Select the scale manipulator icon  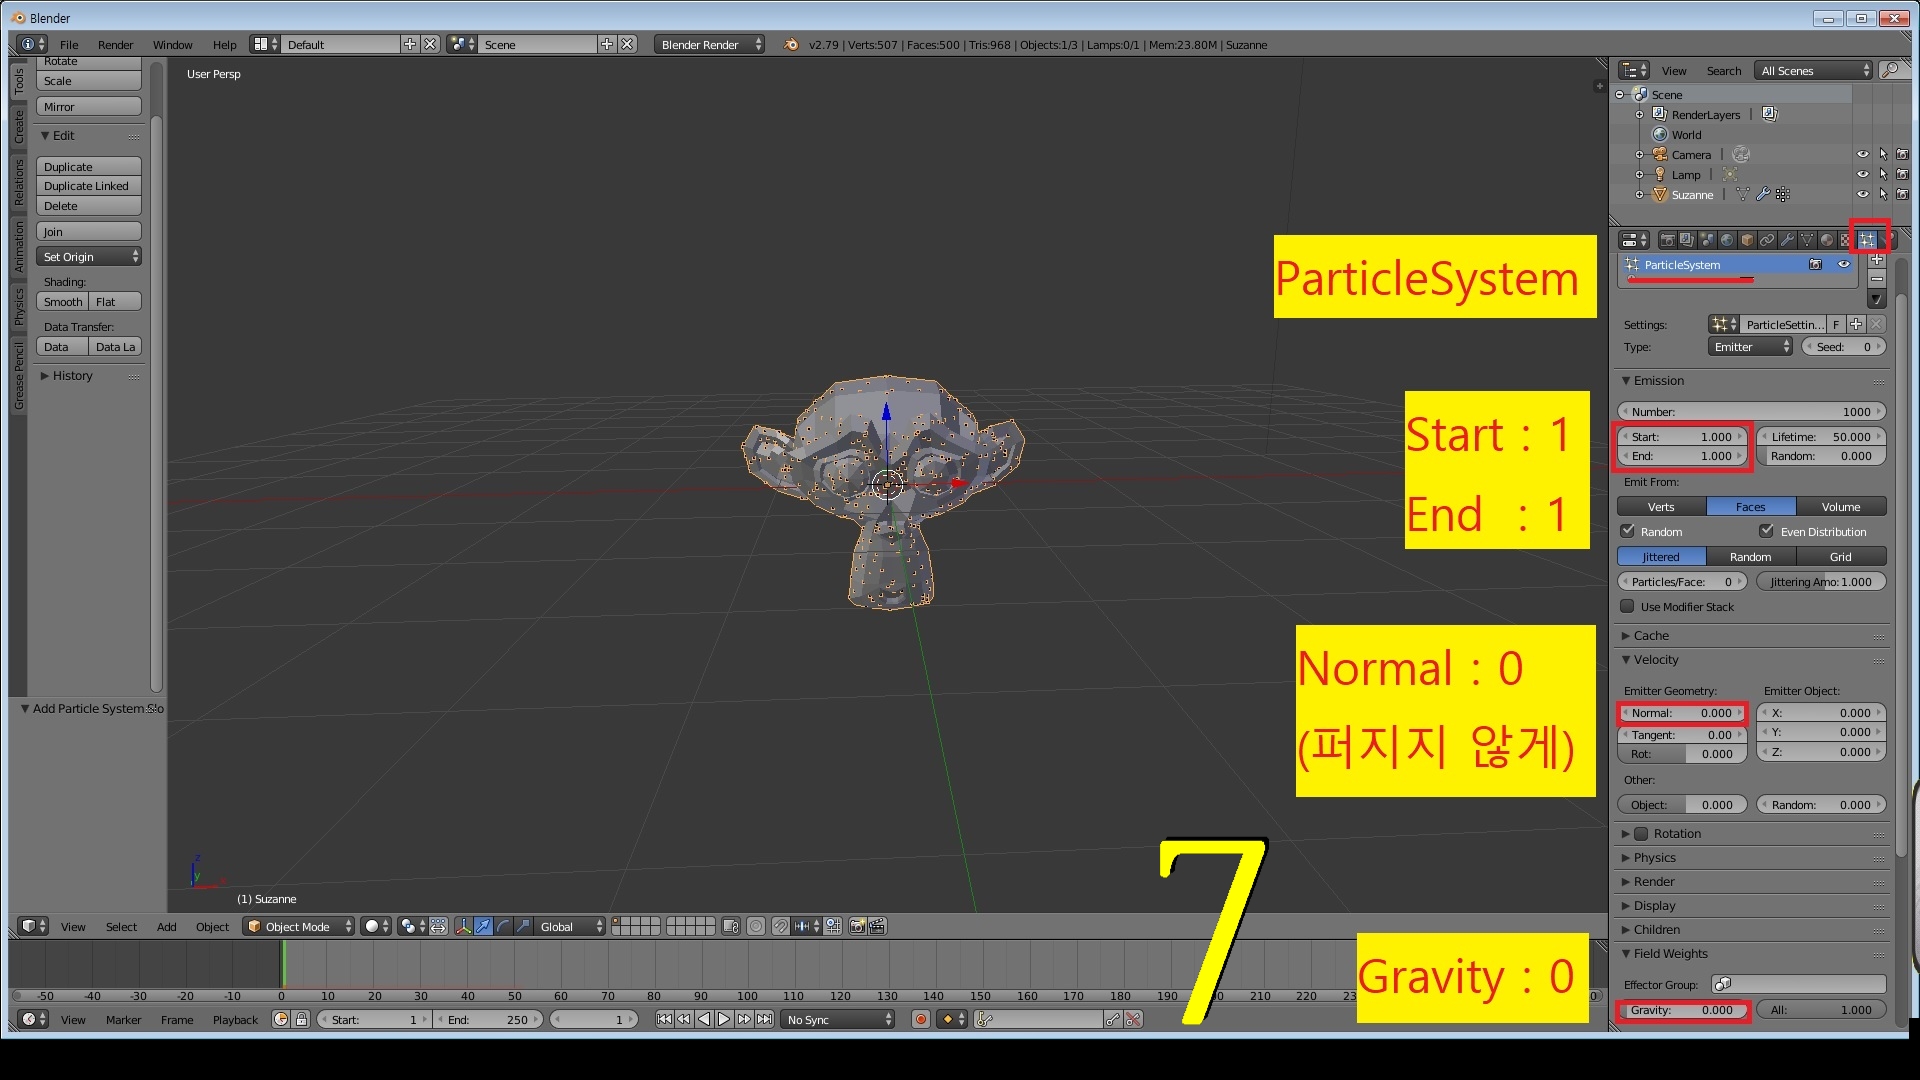click(523, 926)
